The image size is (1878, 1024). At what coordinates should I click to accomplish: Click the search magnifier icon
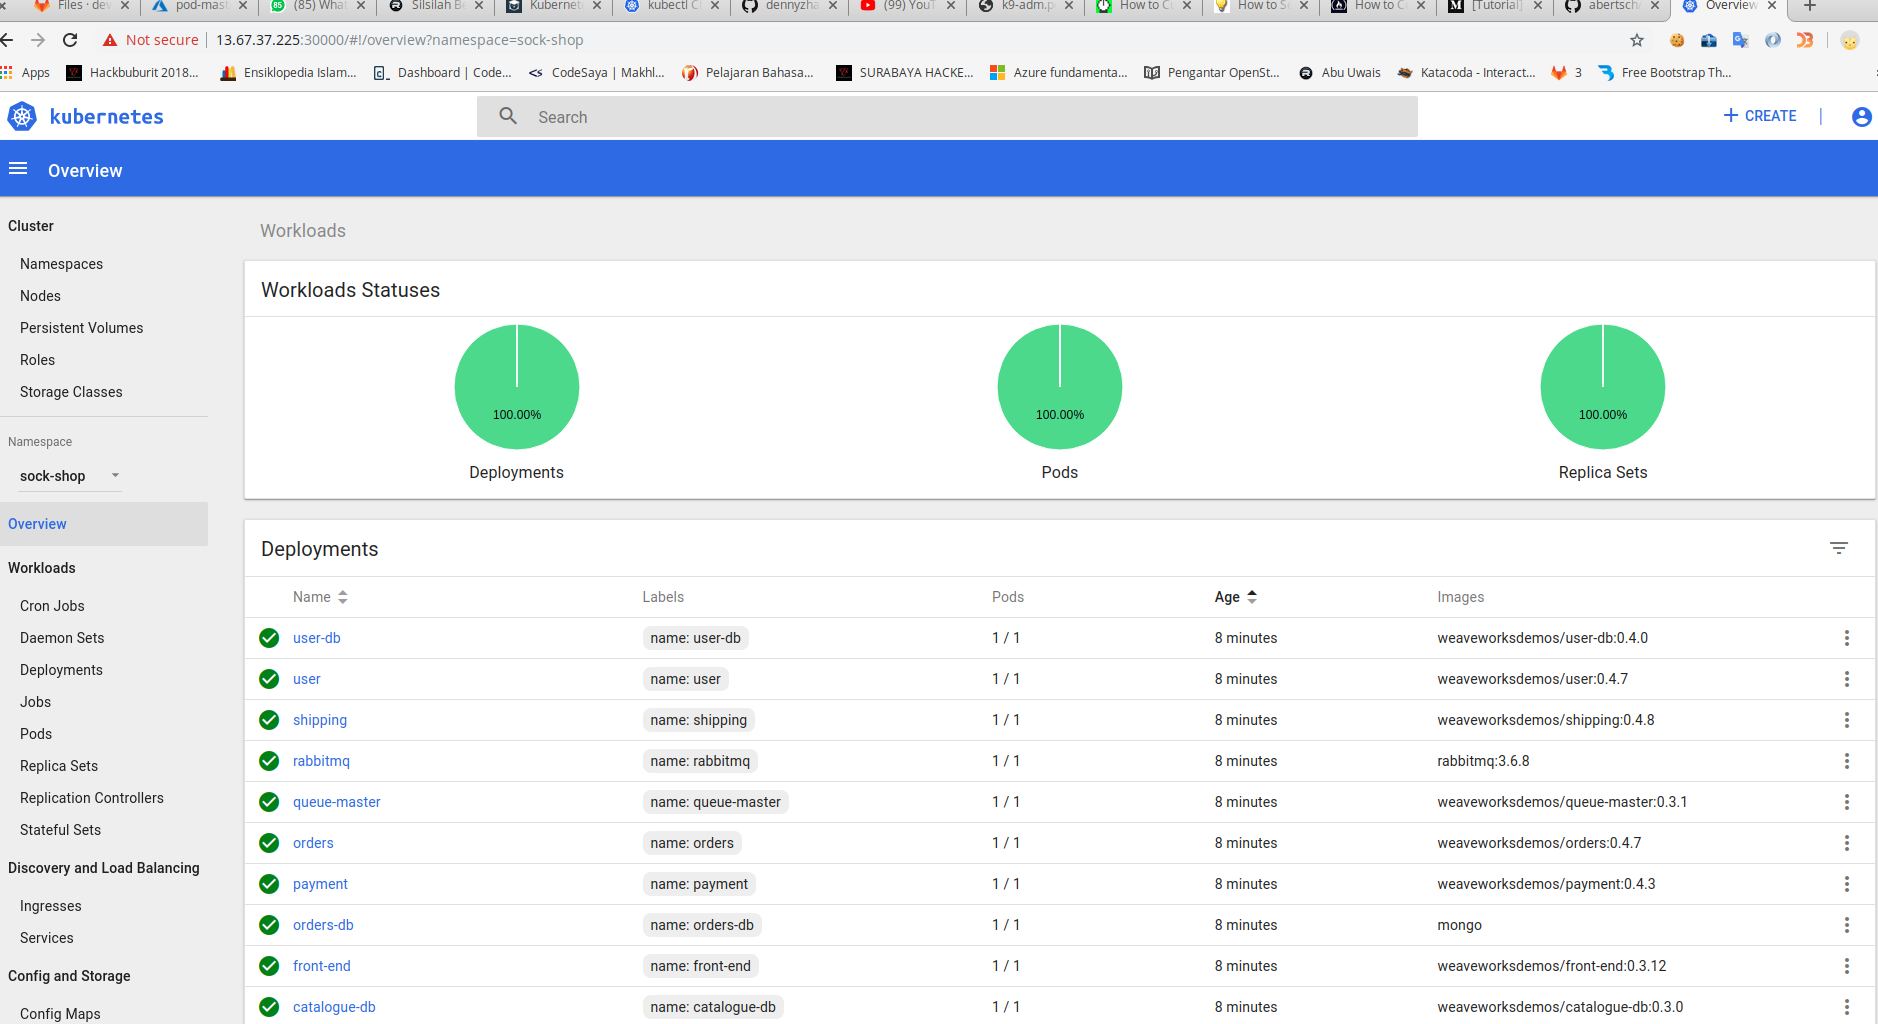(508, 116)
